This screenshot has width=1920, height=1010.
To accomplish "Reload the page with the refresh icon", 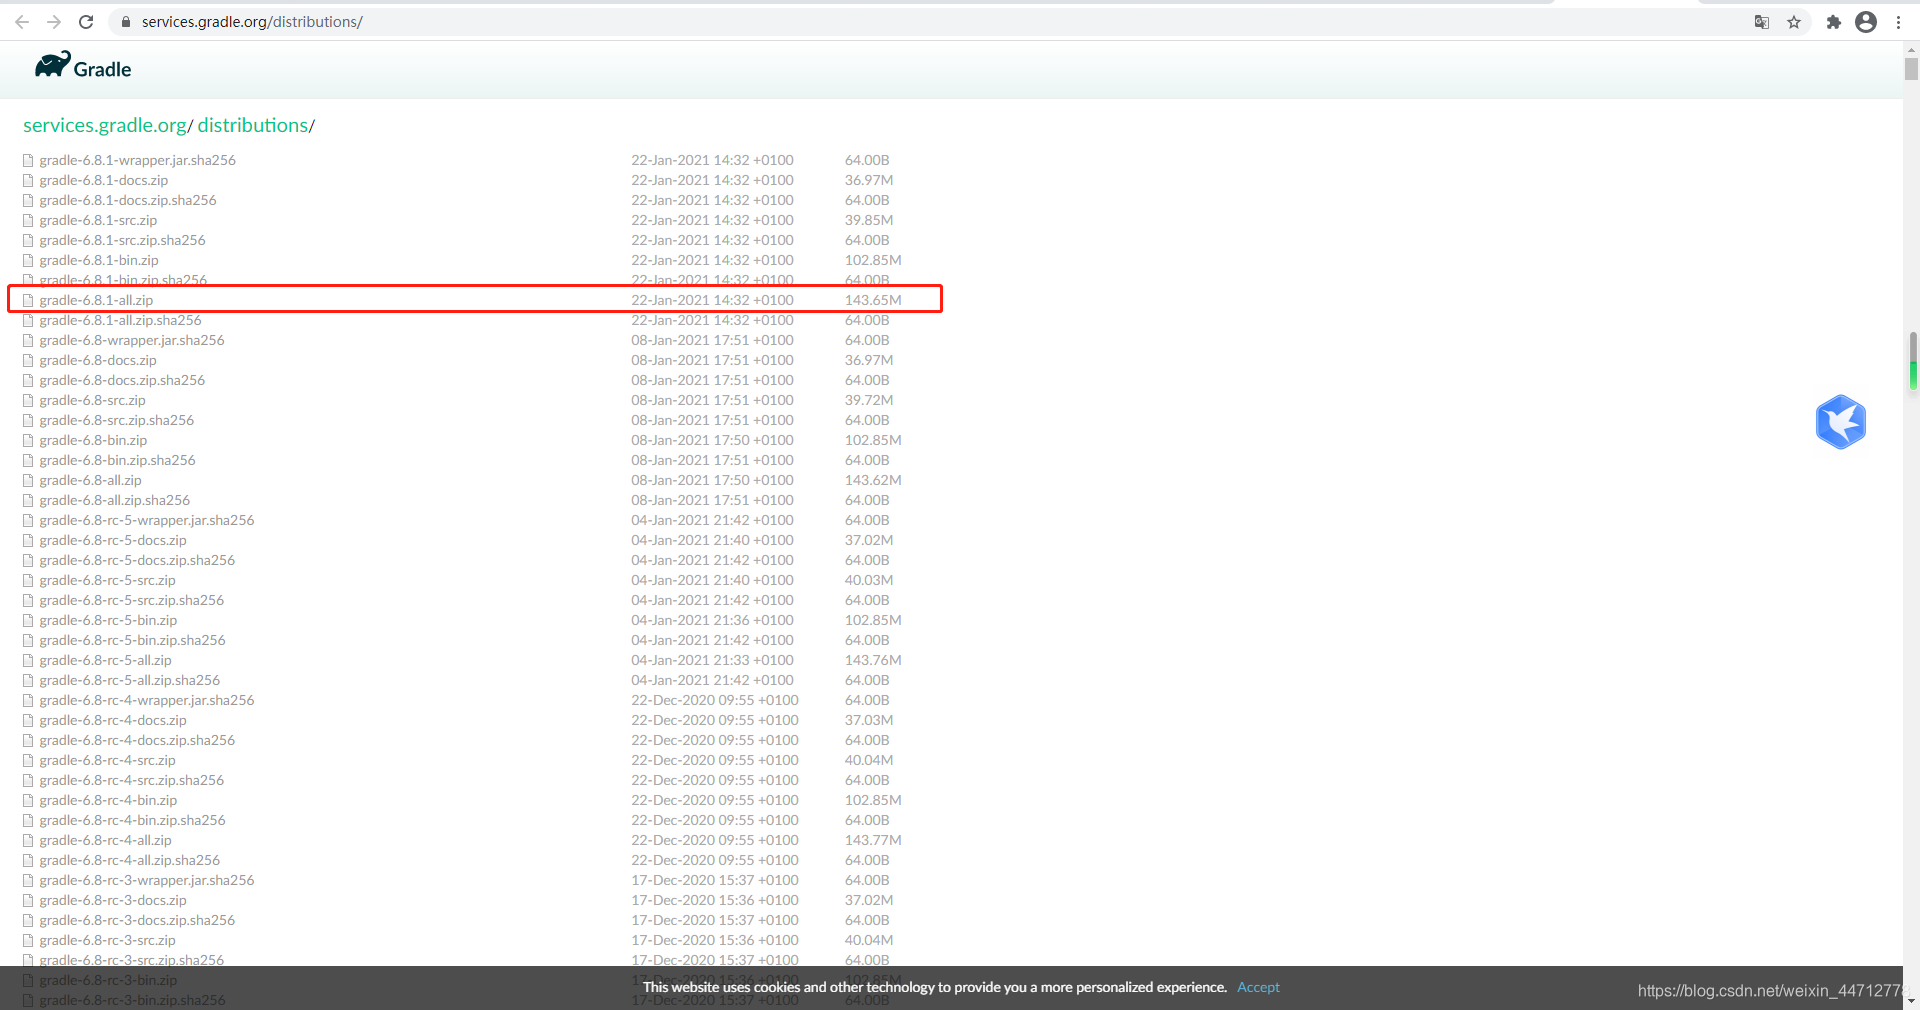I will pyautogui.click(x=86, y=22).
